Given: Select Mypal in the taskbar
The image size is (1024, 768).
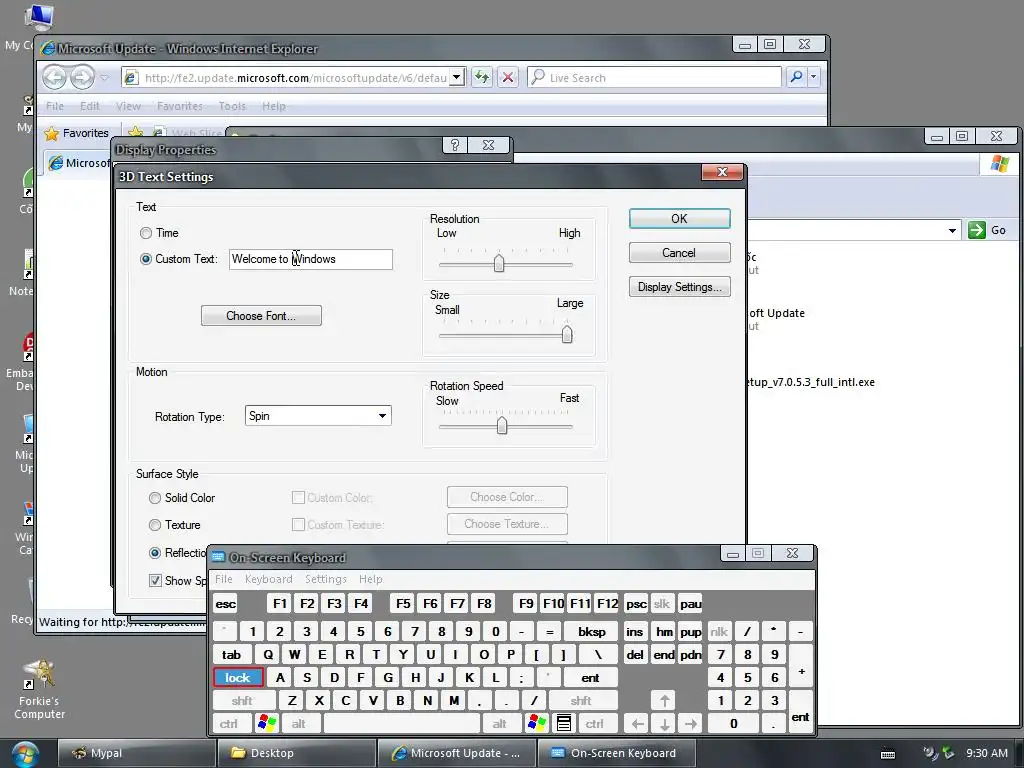Looking at the screenshot, I should (136, 753).
